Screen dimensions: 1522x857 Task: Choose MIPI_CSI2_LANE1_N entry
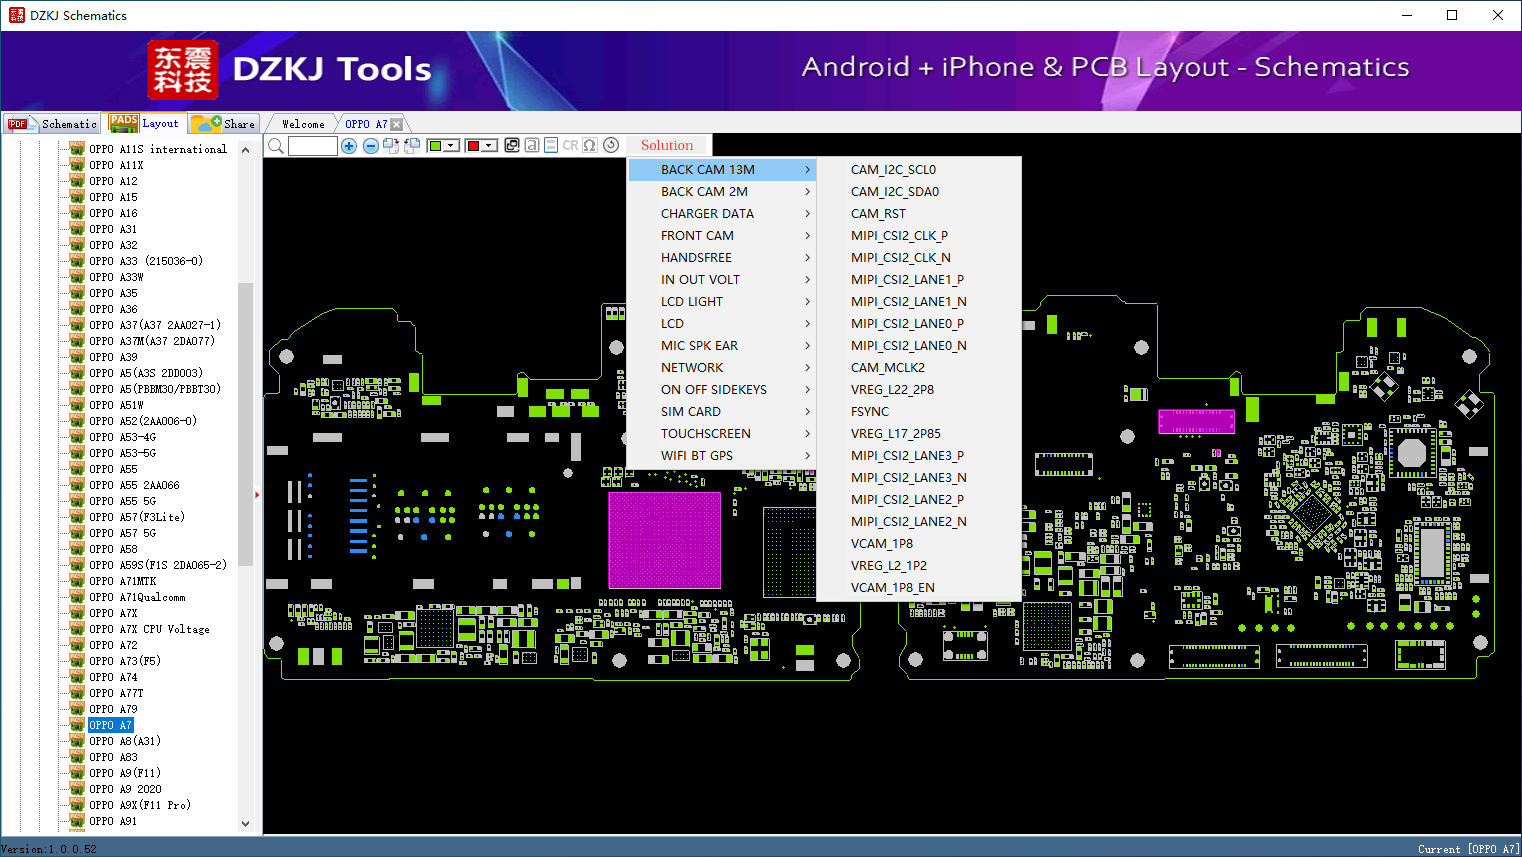tap(919, 302)
